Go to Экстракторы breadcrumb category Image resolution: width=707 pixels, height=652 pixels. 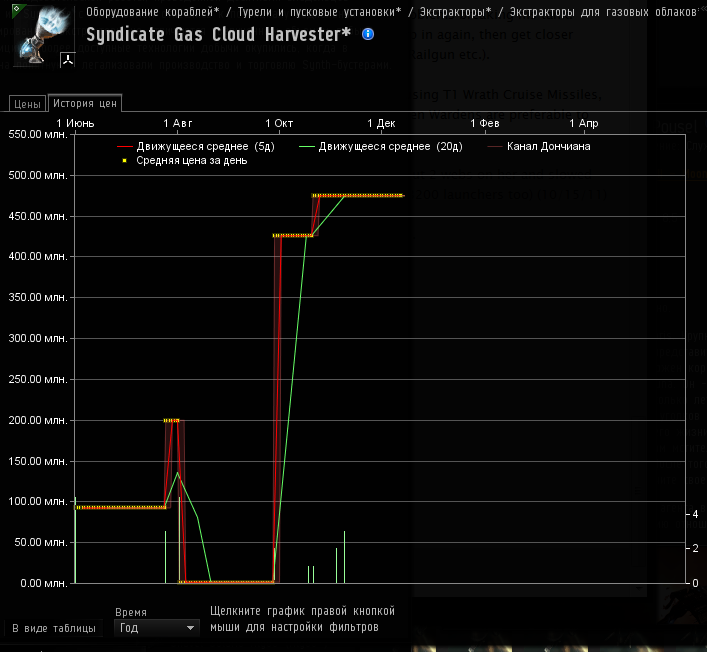coord(455,12)
